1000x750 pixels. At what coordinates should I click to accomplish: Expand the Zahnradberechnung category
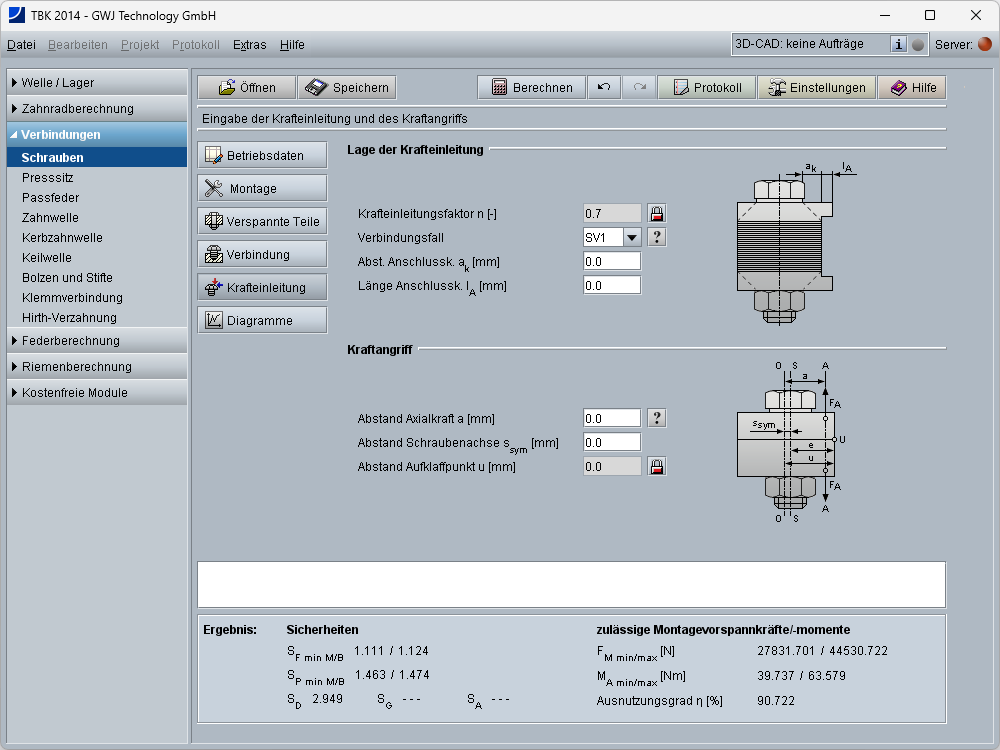coord(97,108)
